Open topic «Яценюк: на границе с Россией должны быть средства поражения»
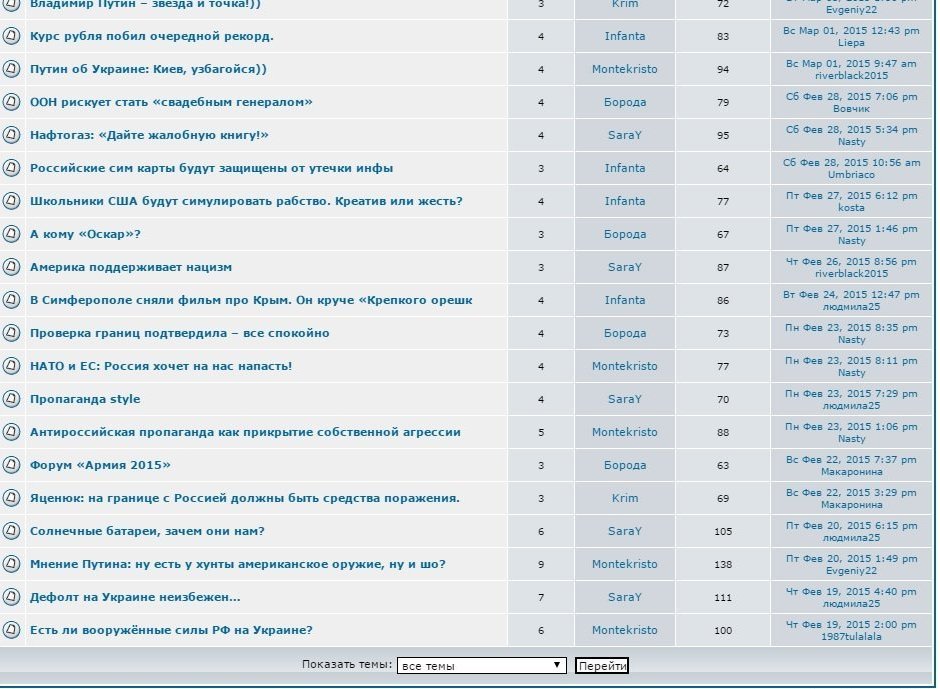The width and height of the screenshot is (940, 689). 243,498
